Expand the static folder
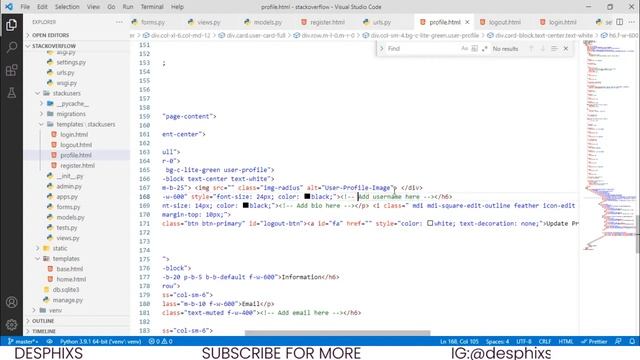Screen dimensions: 640x360 [60, 248]
